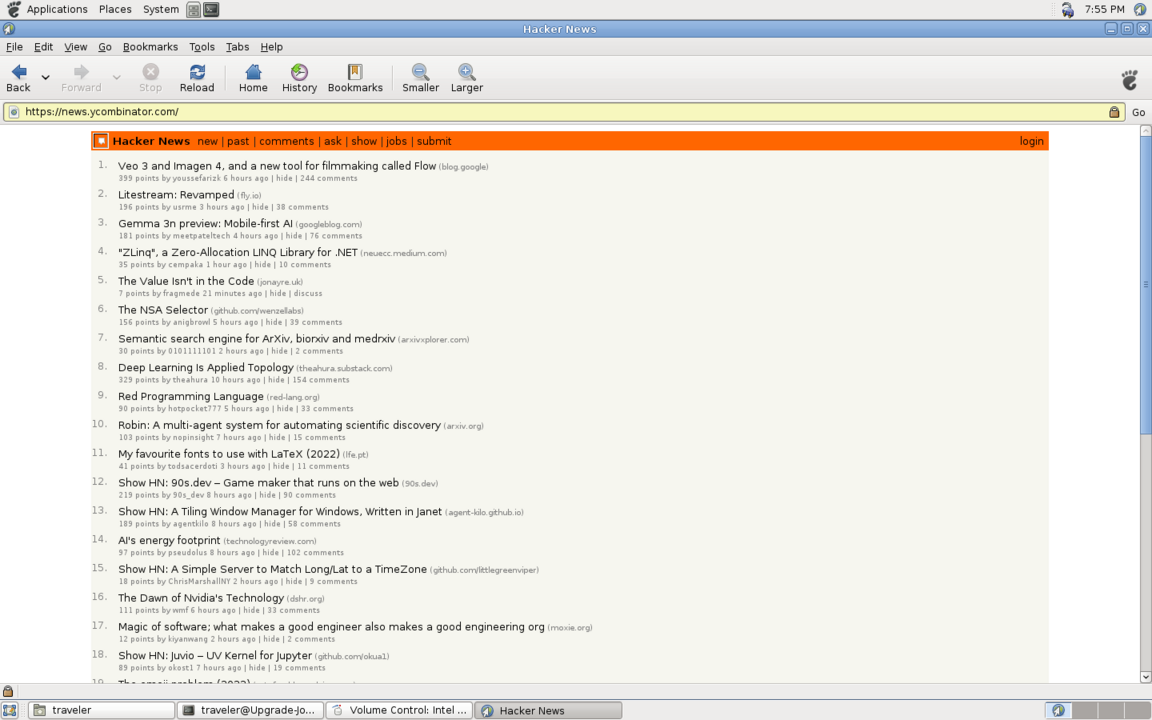Open the Edit menu
The width and height of the screenshot is (1152, 720).
[43, 46]
